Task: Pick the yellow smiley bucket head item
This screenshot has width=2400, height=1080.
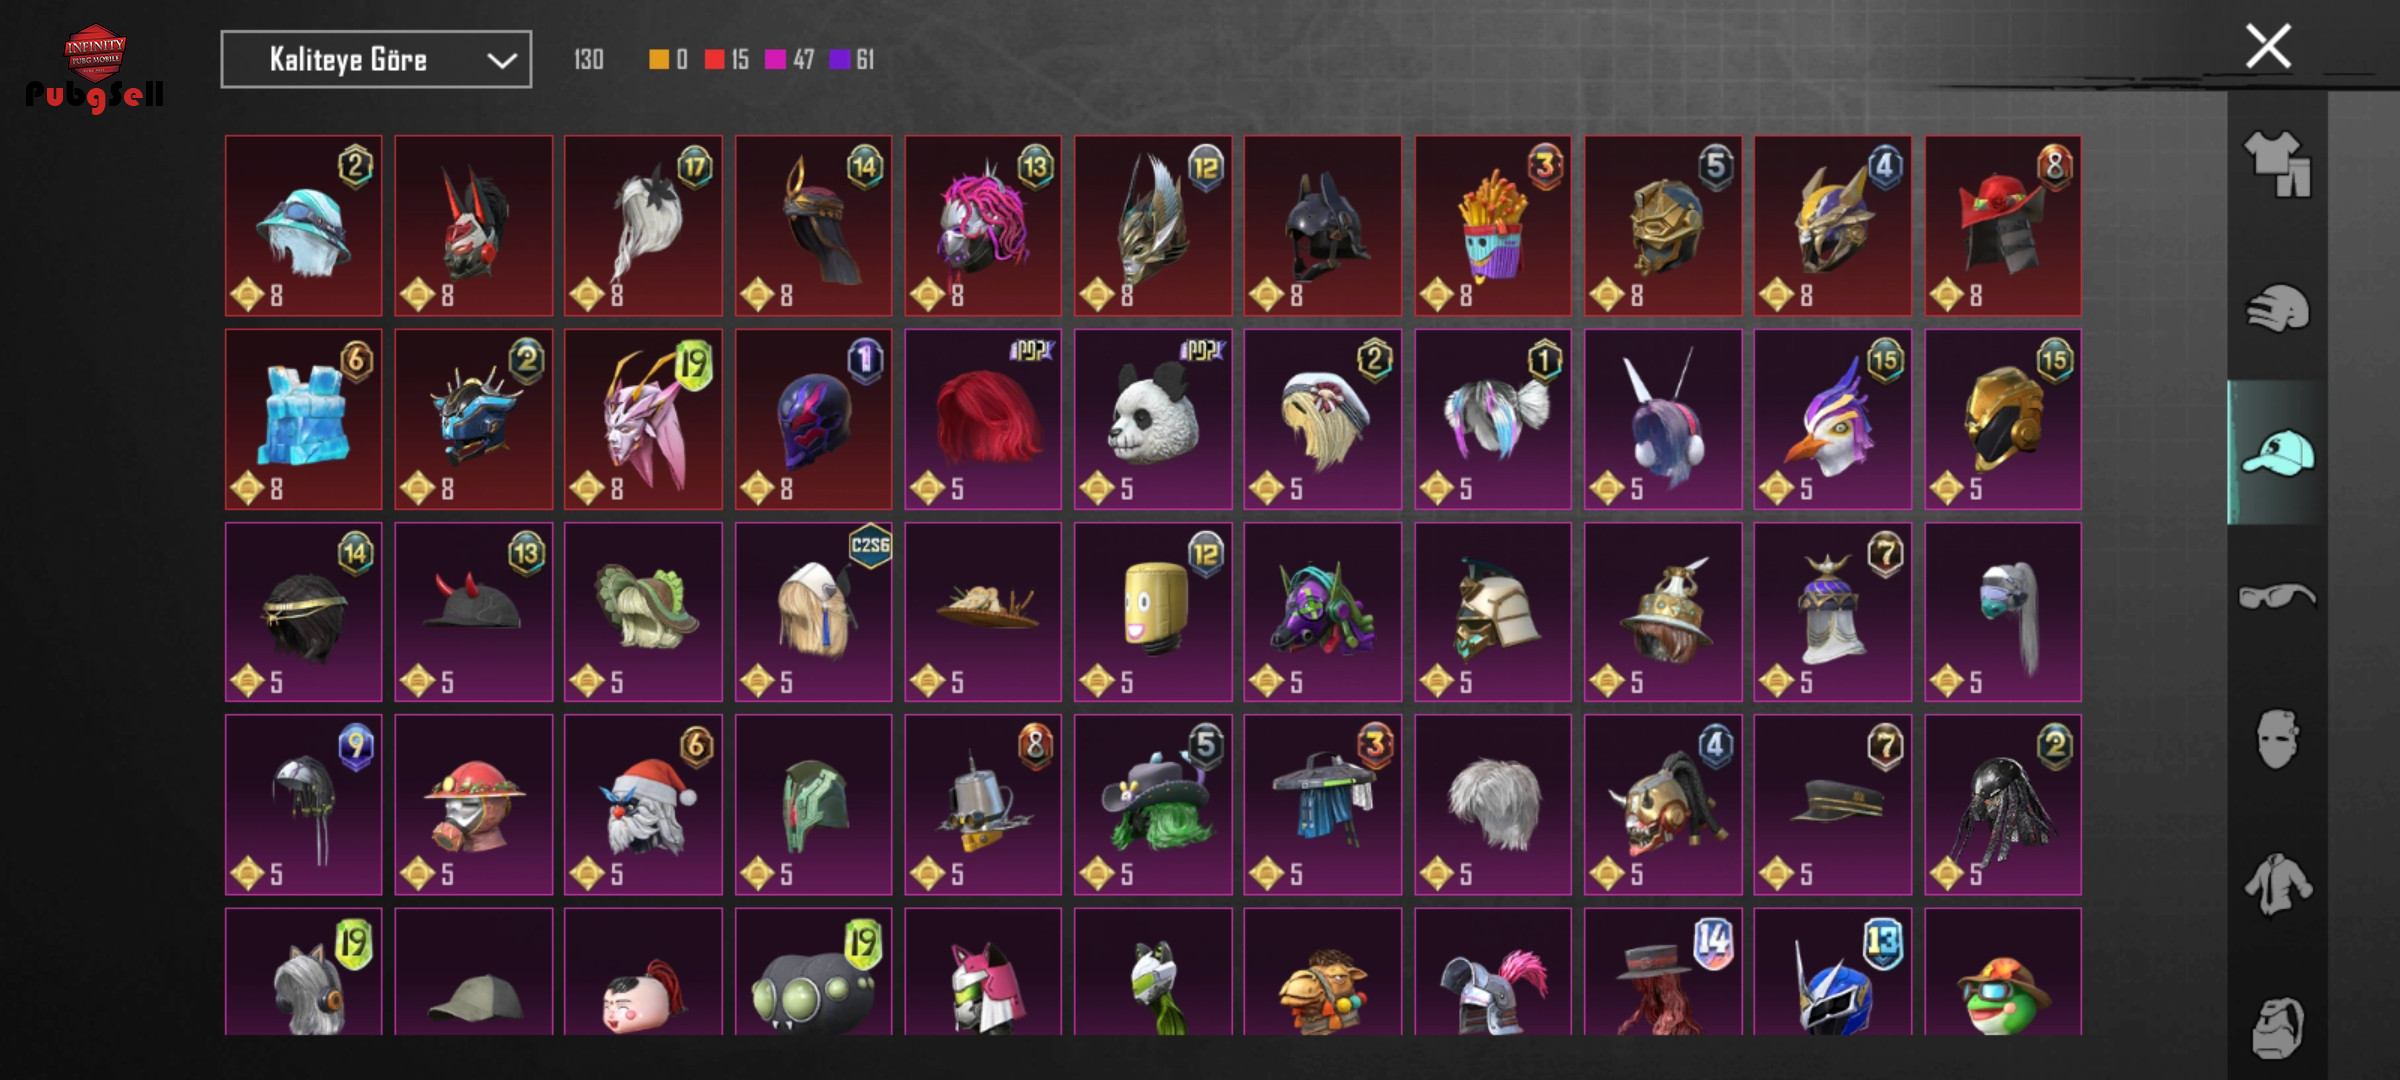Action: pos(1153,612)
